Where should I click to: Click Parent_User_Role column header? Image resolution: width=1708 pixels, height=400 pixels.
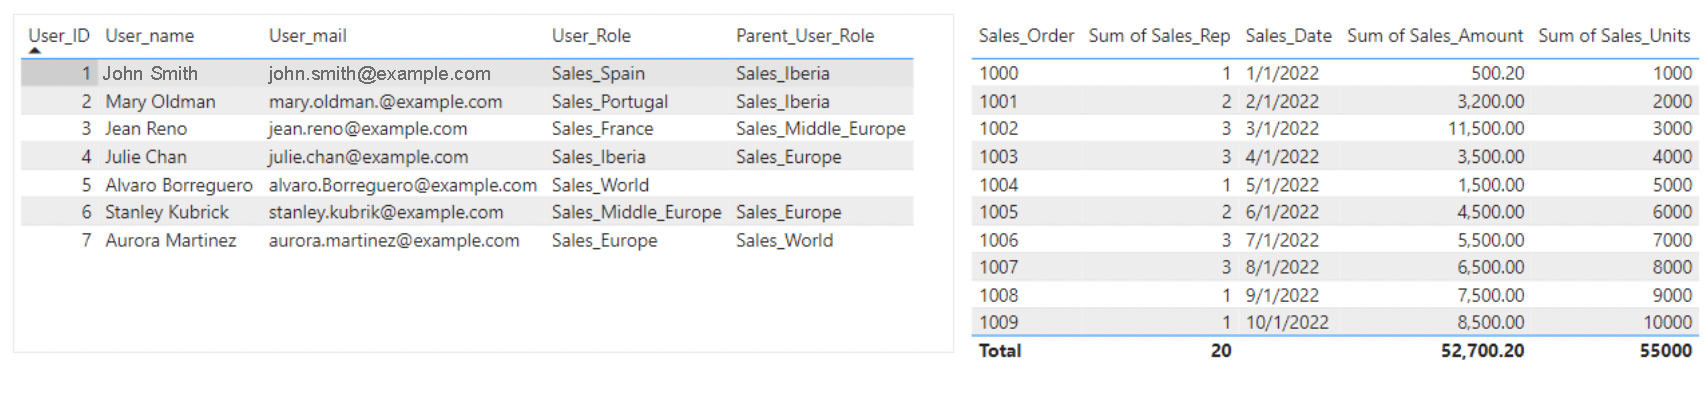805,36
